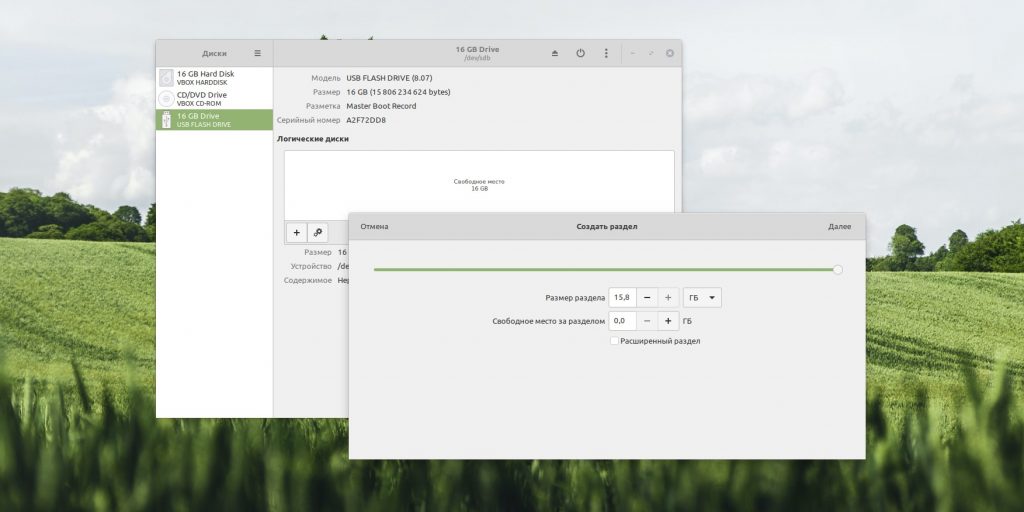Increase free space after partition with plus
Screen dimensions: 1024x512
[668, 321]
